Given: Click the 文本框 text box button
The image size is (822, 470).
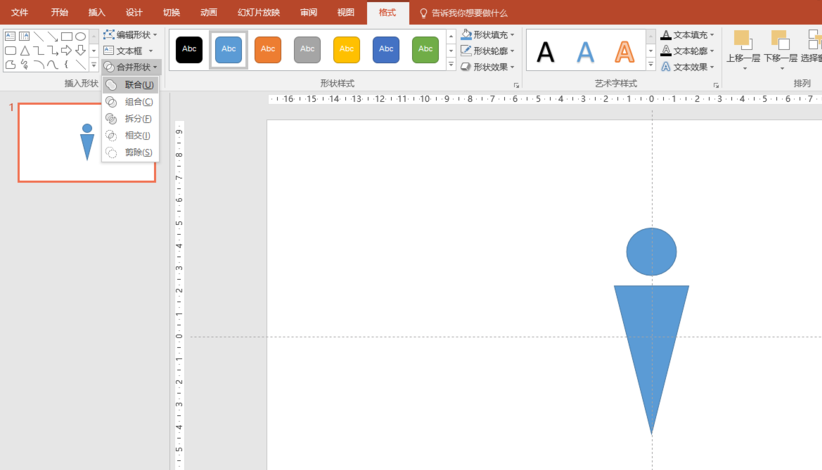Looking at the screenshot, I should [x=129, y=51].
